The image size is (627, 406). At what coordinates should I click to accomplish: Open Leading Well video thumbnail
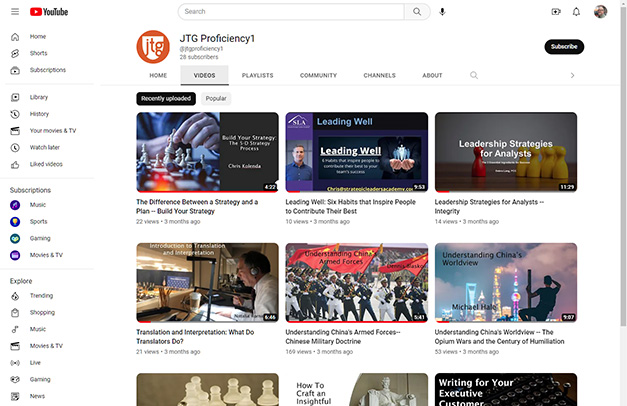point(357,152)
